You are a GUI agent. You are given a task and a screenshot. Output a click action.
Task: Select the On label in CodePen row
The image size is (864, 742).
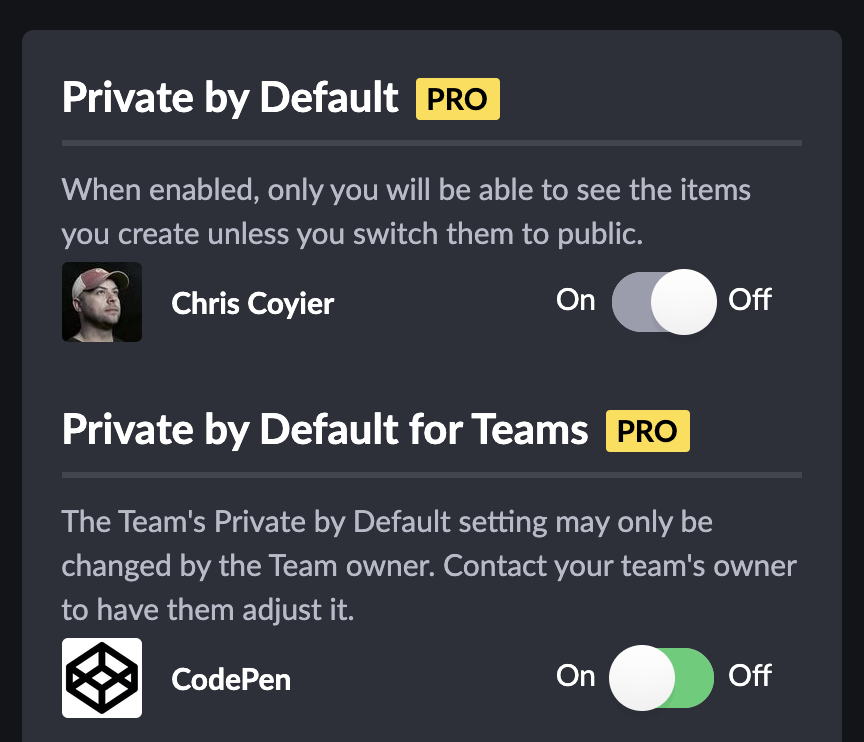coord(575,676)
